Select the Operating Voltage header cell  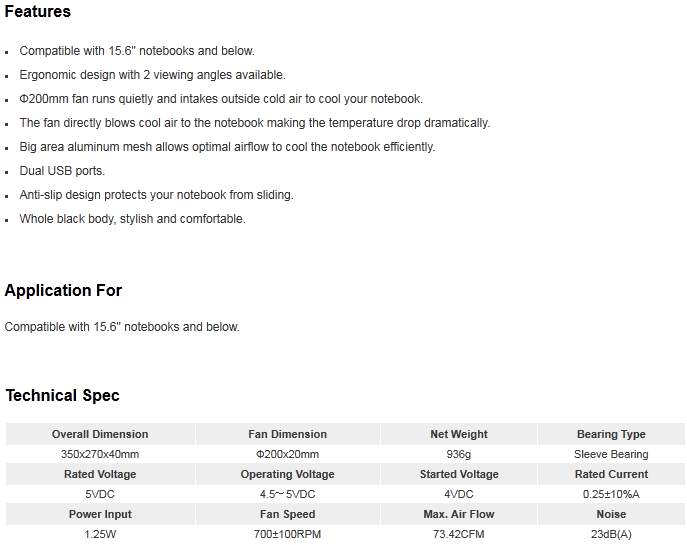pyautogui.click(x=287, y=474)
